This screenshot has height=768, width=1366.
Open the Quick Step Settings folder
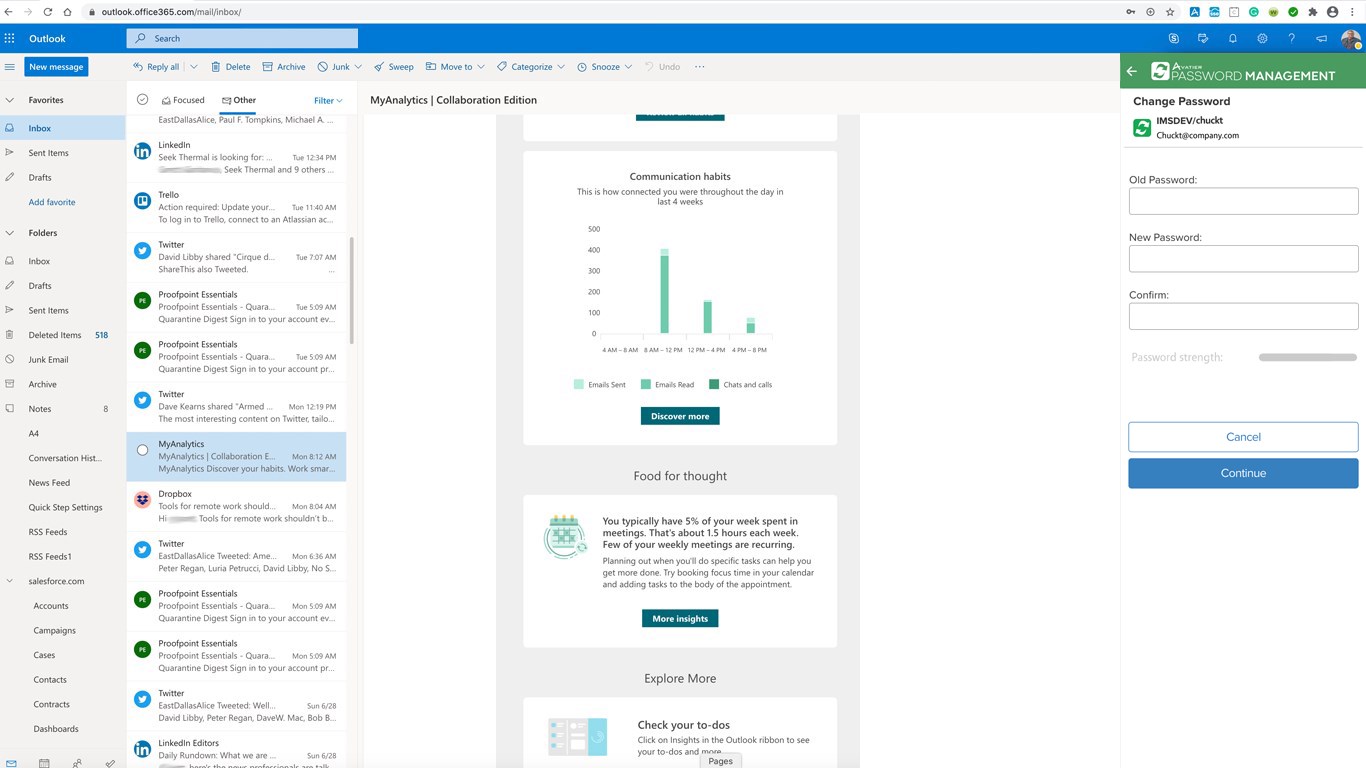click(62, 507)
